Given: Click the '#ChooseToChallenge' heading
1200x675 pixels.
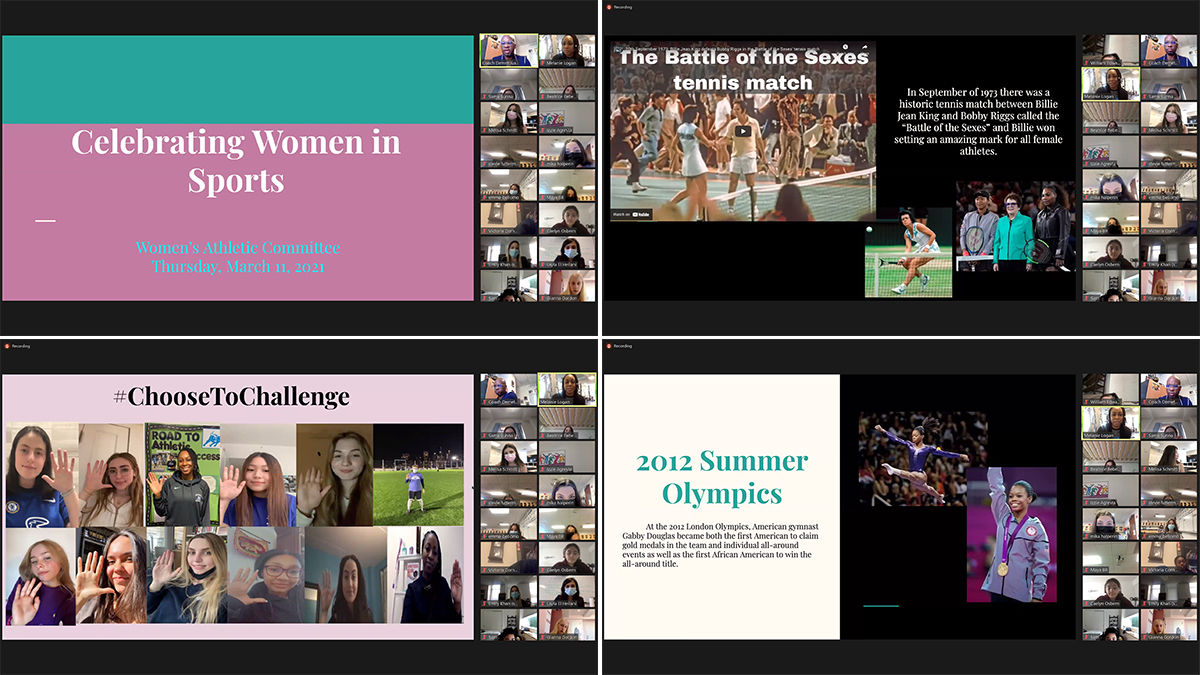Looking at the screenshot, I should pos(231,396).
